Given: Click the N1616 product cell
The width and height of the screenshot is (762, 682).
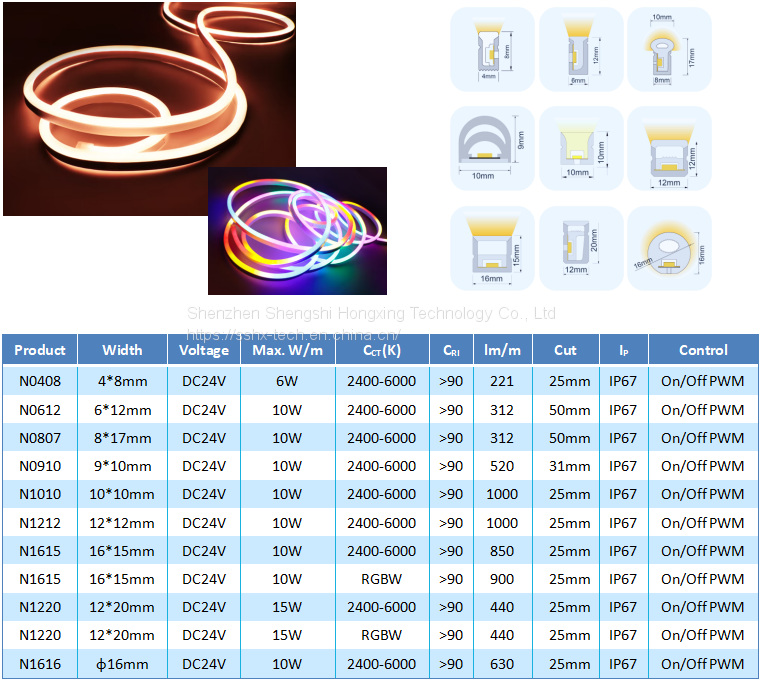Looking at the screenshot, I should coord(40,664).
